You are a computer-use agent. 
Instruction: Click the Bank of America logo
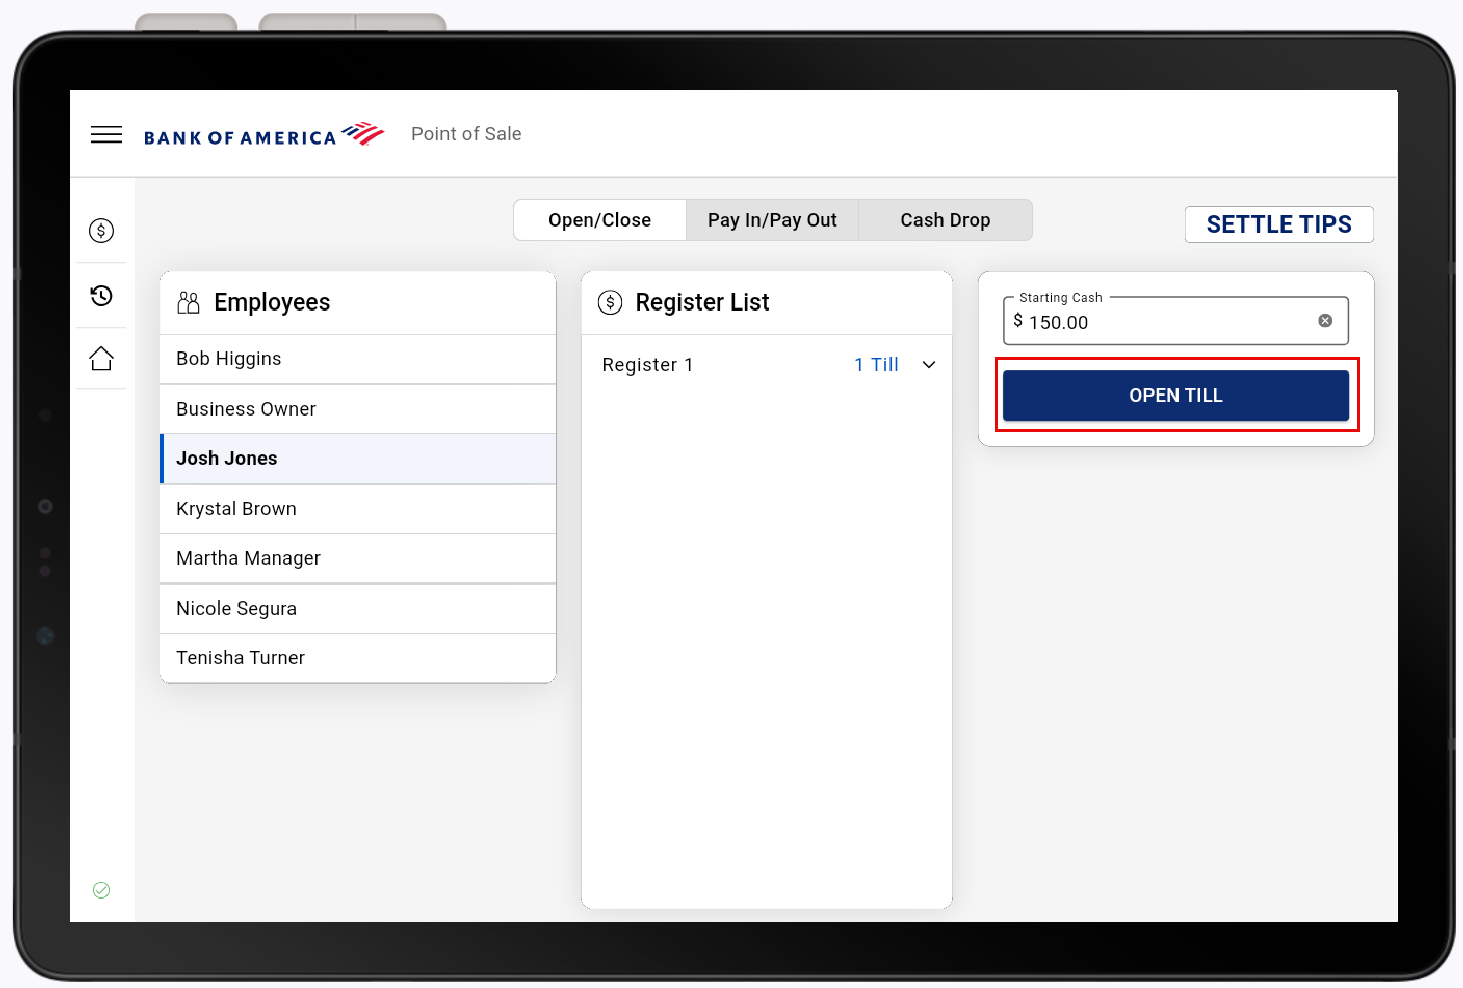(264, 135)
